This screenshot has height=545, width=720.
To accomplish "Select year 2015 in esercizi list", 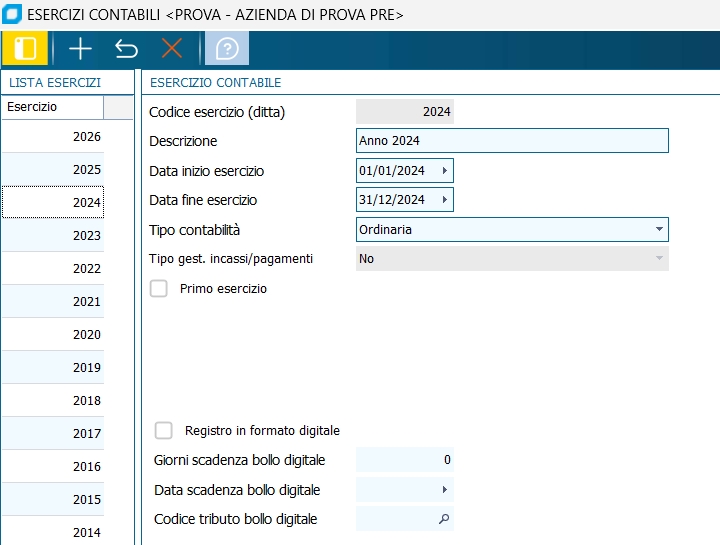I will point(67,500).
